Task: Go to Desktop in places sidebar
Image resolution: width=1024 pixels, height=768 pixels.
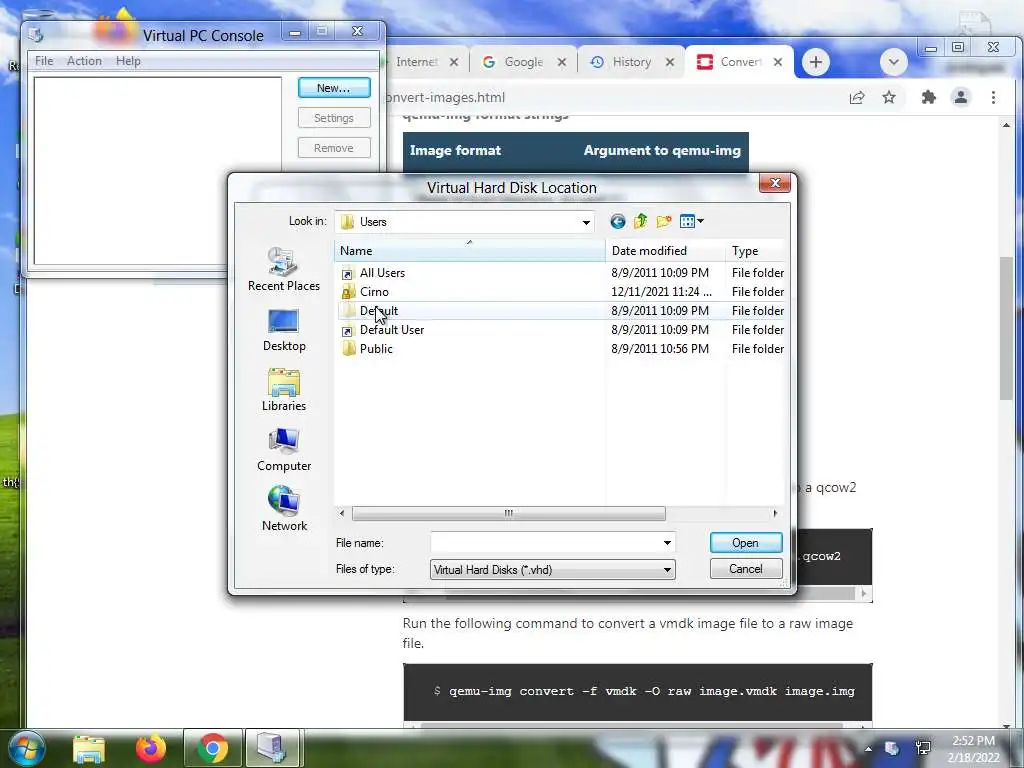Action: tap(284, 330)
